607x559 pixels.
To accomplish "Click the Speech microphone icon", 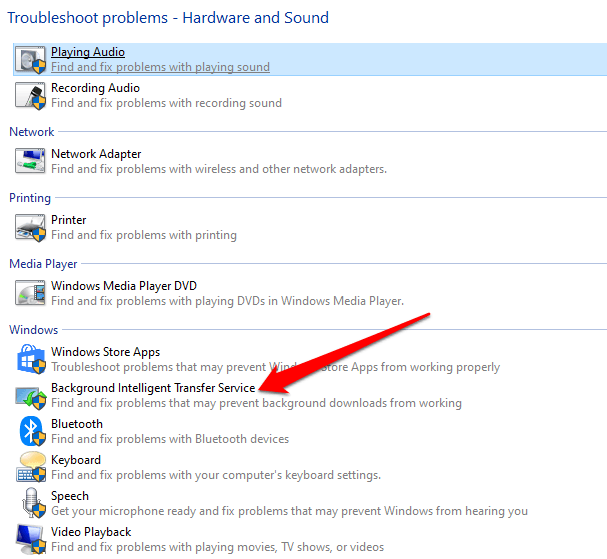I will pos(34,502).
